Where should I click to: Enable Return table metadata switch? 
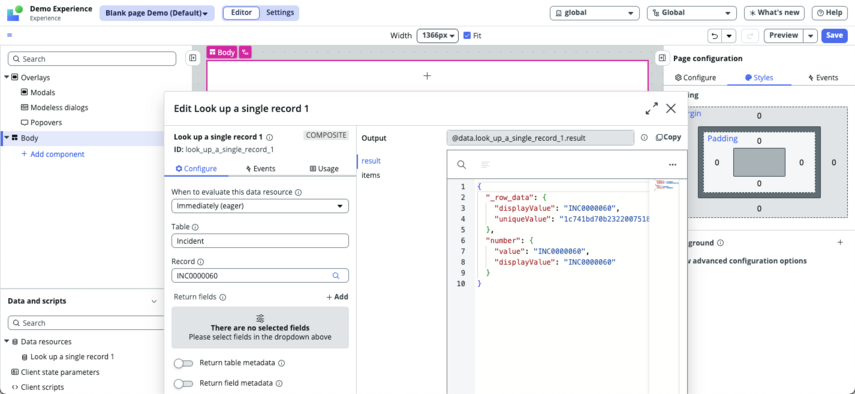pyautogui.click(x=183, y=363)
